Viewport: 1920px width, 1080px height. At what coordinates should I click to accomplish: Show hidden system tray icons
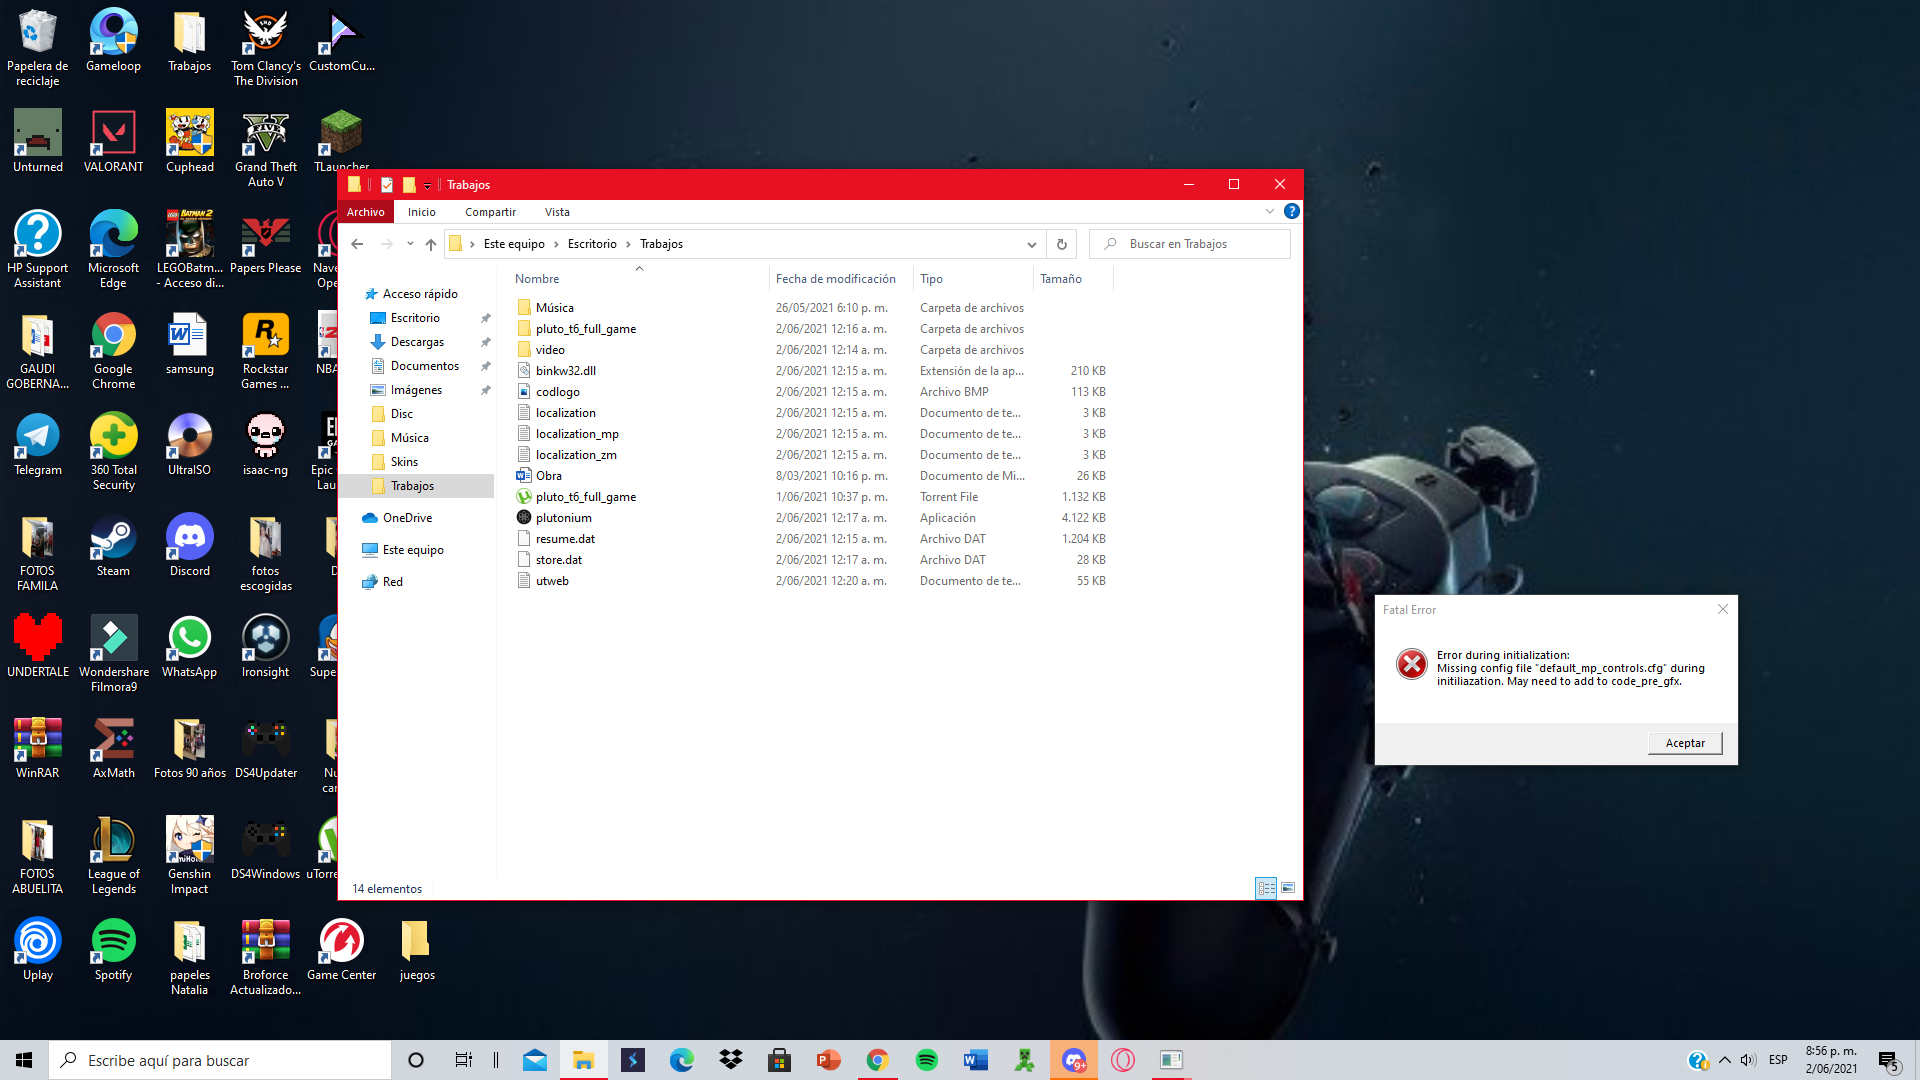(x=1725, y=1060)
